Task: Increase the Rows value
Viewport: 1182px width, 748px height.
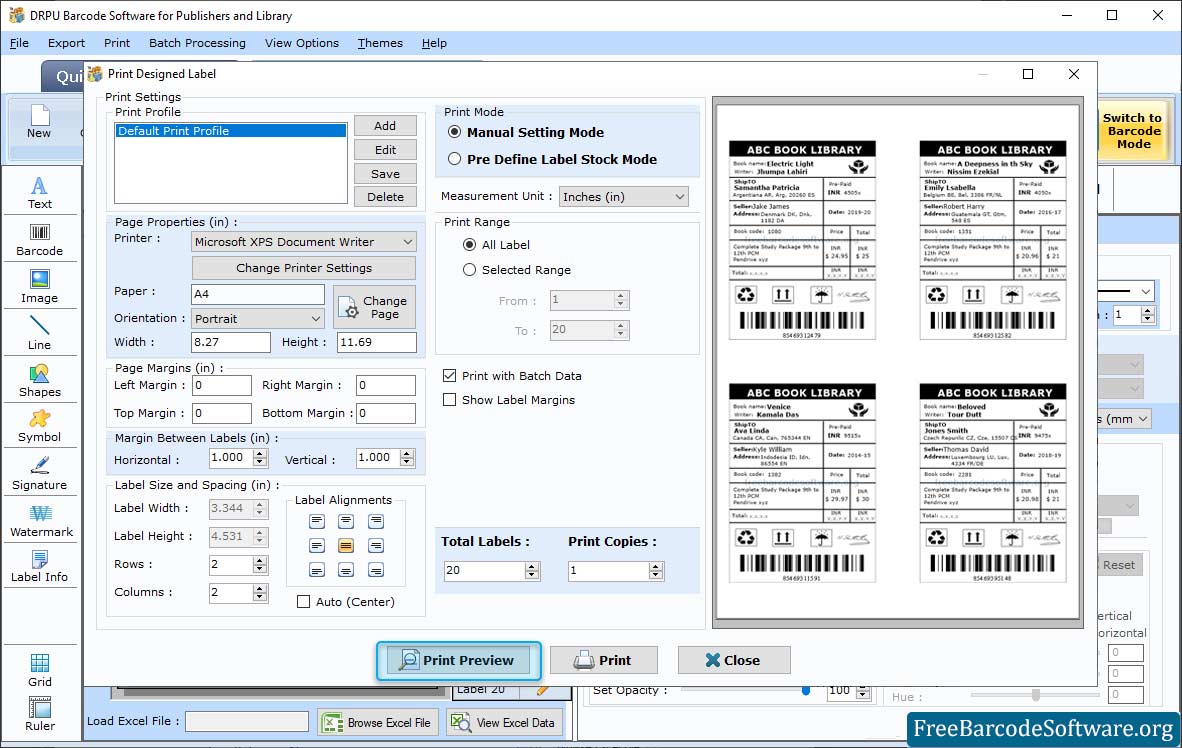Action: coord(260,560)
